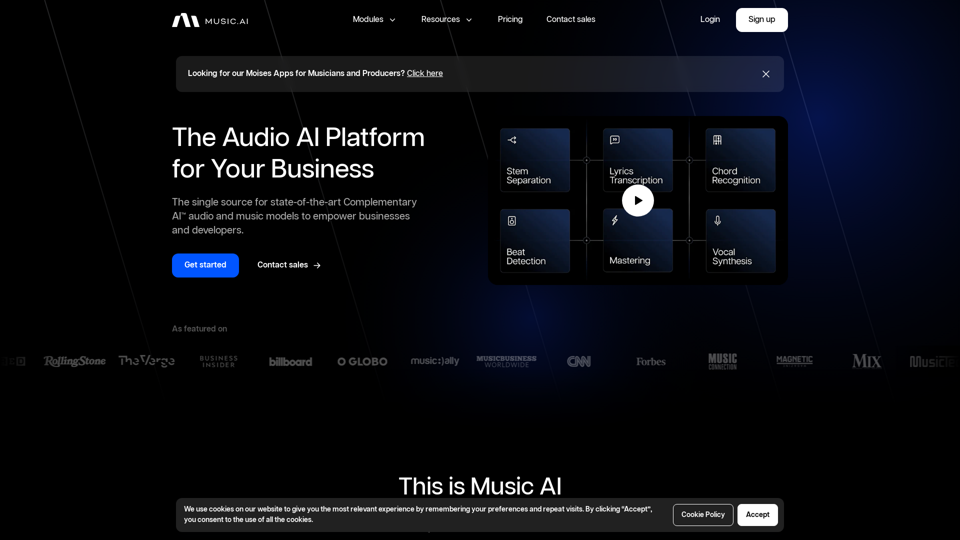
Task: Click the 'As featured on' label
Action: [x=200, y=329]
